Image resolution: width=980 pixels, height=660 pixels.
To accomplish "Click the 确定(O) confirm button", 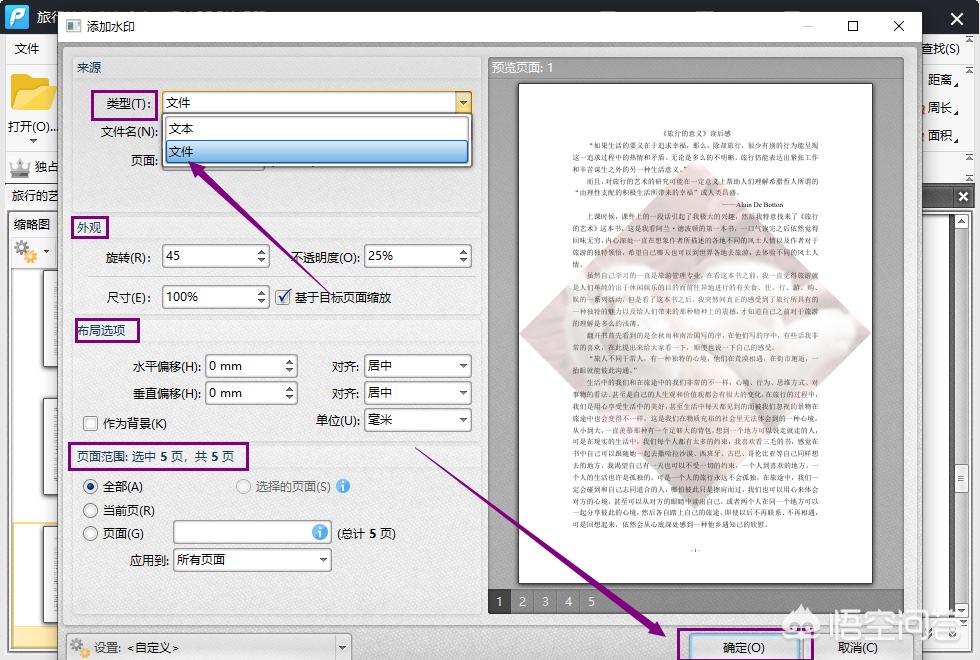I will (x=744, y=646).
